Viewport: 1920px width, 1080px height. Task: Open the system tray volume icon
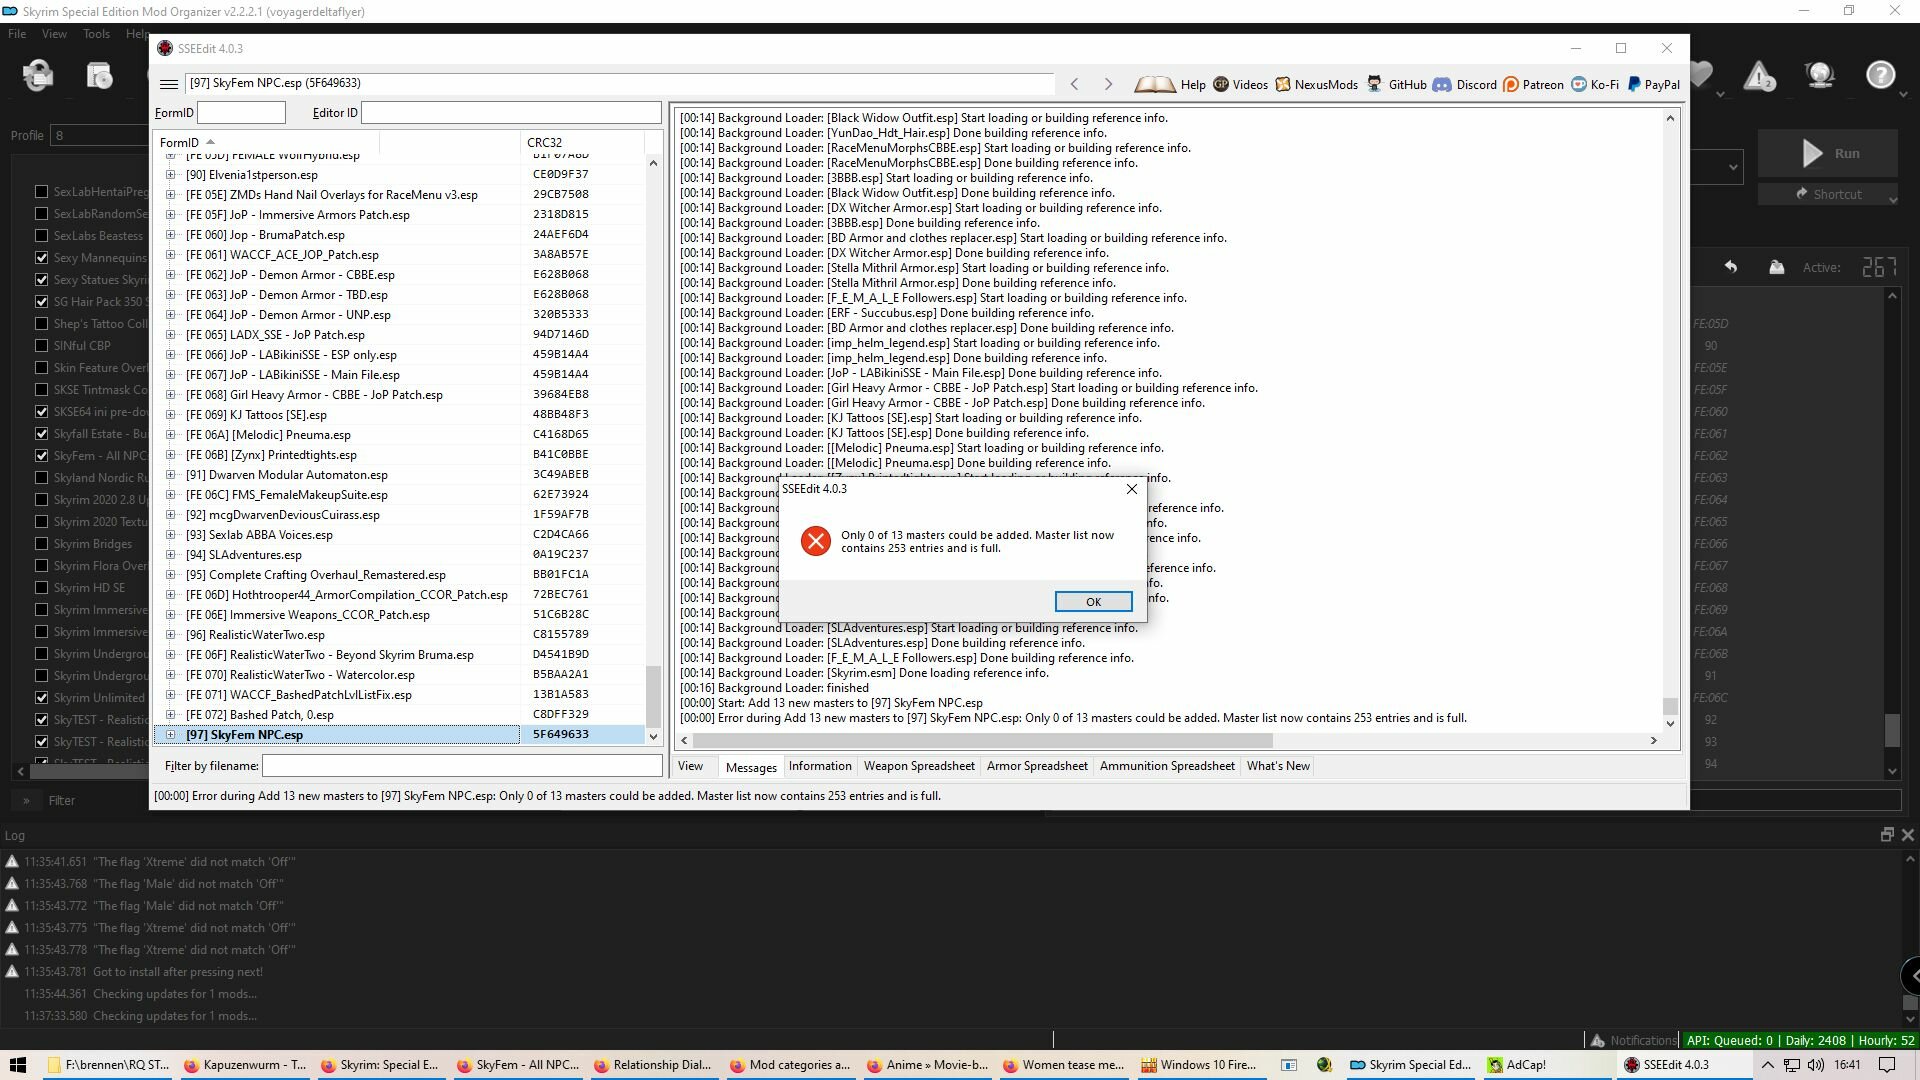[x=1815, y=1065]
